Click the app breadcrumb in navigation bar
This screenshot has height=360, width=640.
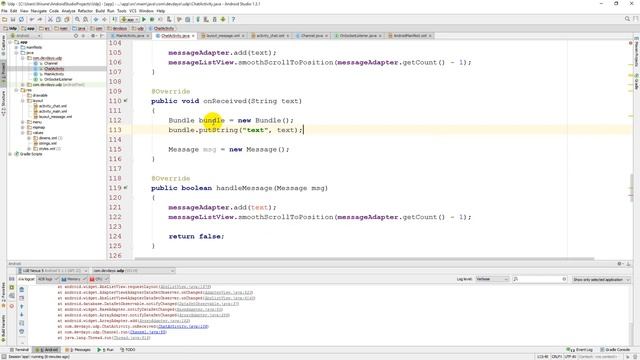28,29
